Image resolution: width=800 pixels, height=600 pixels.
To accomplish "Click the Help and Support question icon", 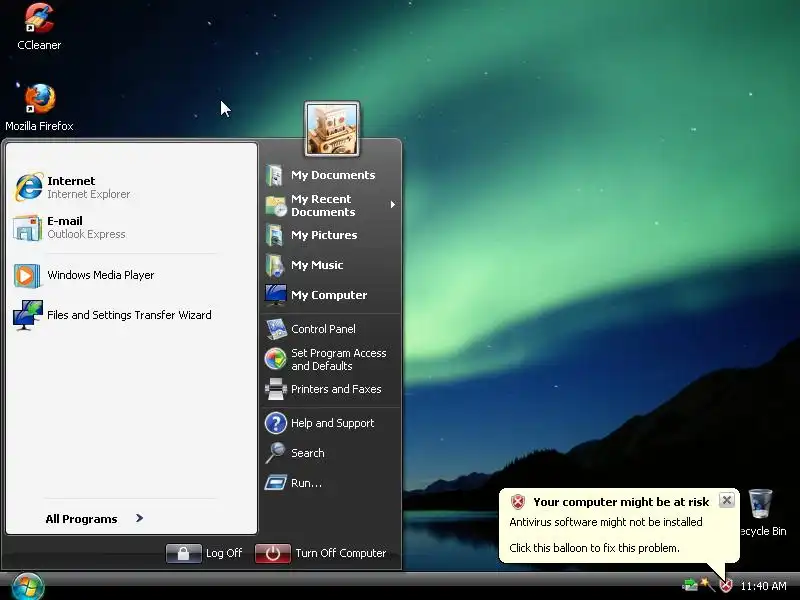I will point(276,423).
